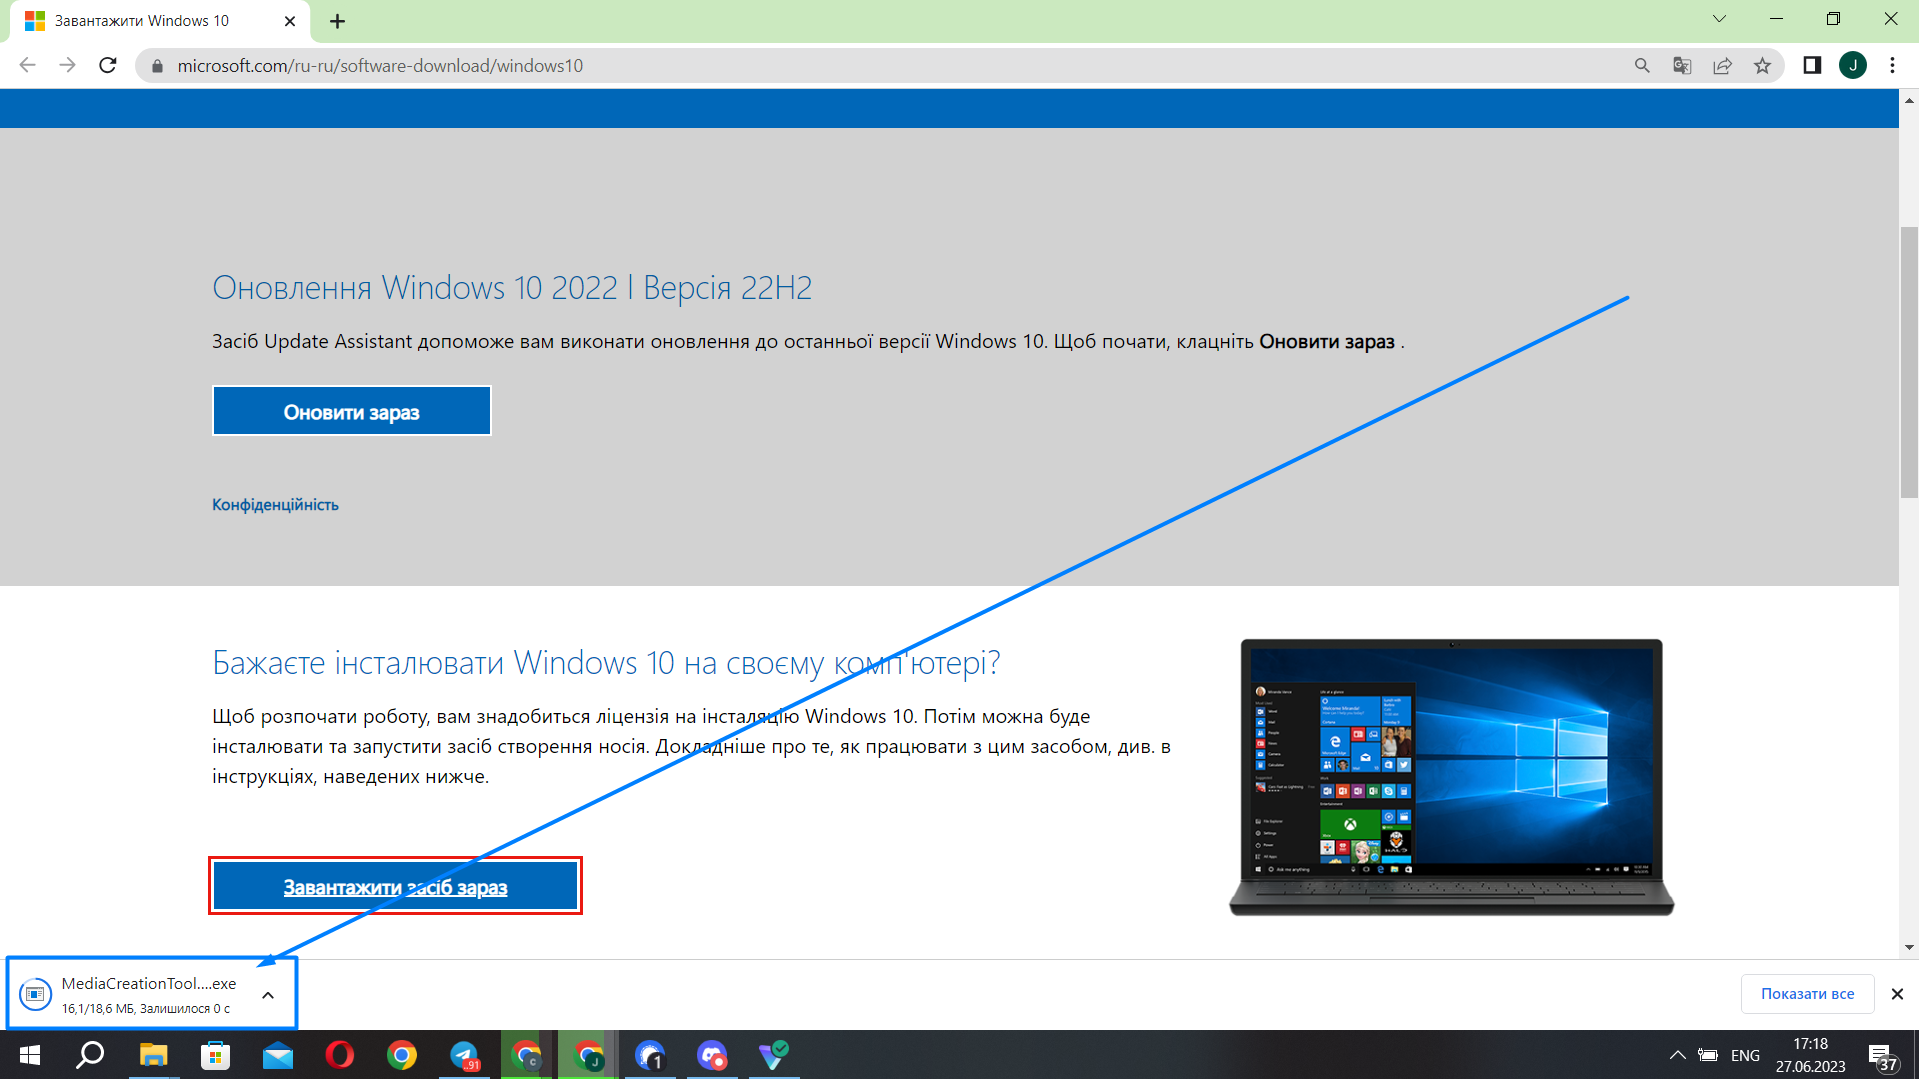Click the page scrollbar down arrow
This screenshot has height=1079, width=1919.
coord(1909,947)
